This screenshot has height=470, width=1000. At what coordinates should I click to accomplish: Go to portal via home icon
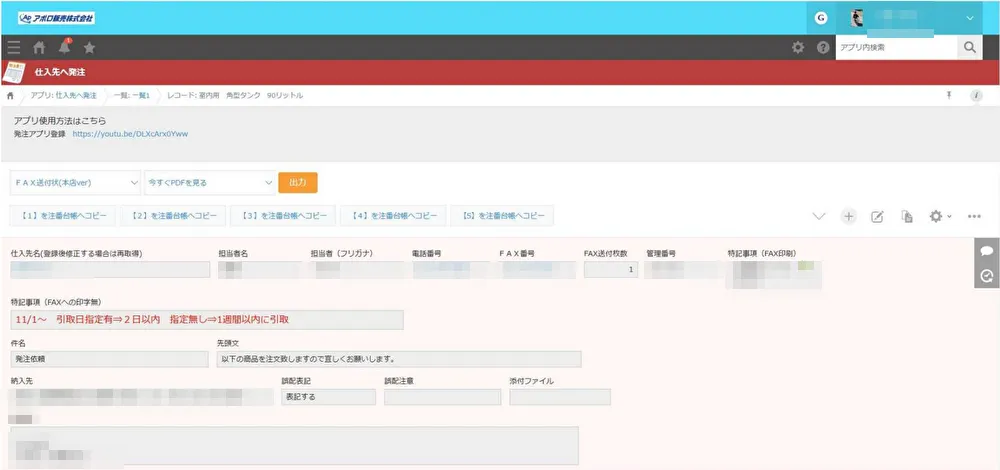point(39,47)
